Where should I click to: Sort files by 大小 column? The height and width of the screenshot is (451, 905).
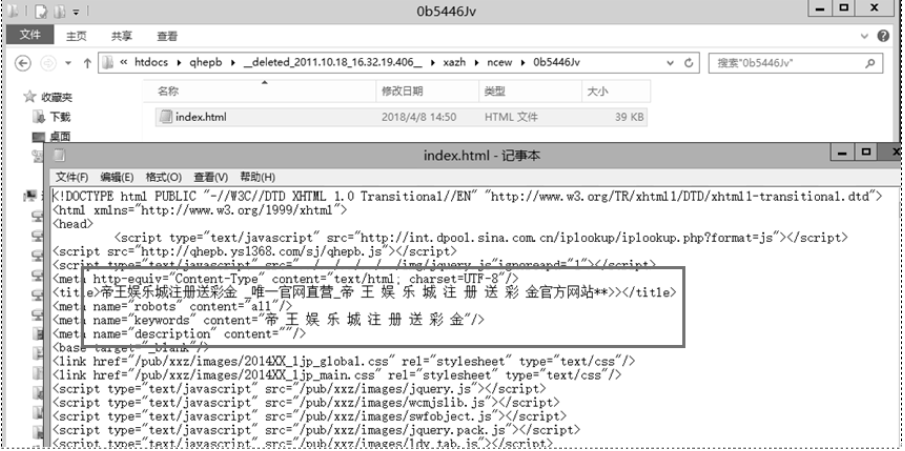(x=615, y=91)
